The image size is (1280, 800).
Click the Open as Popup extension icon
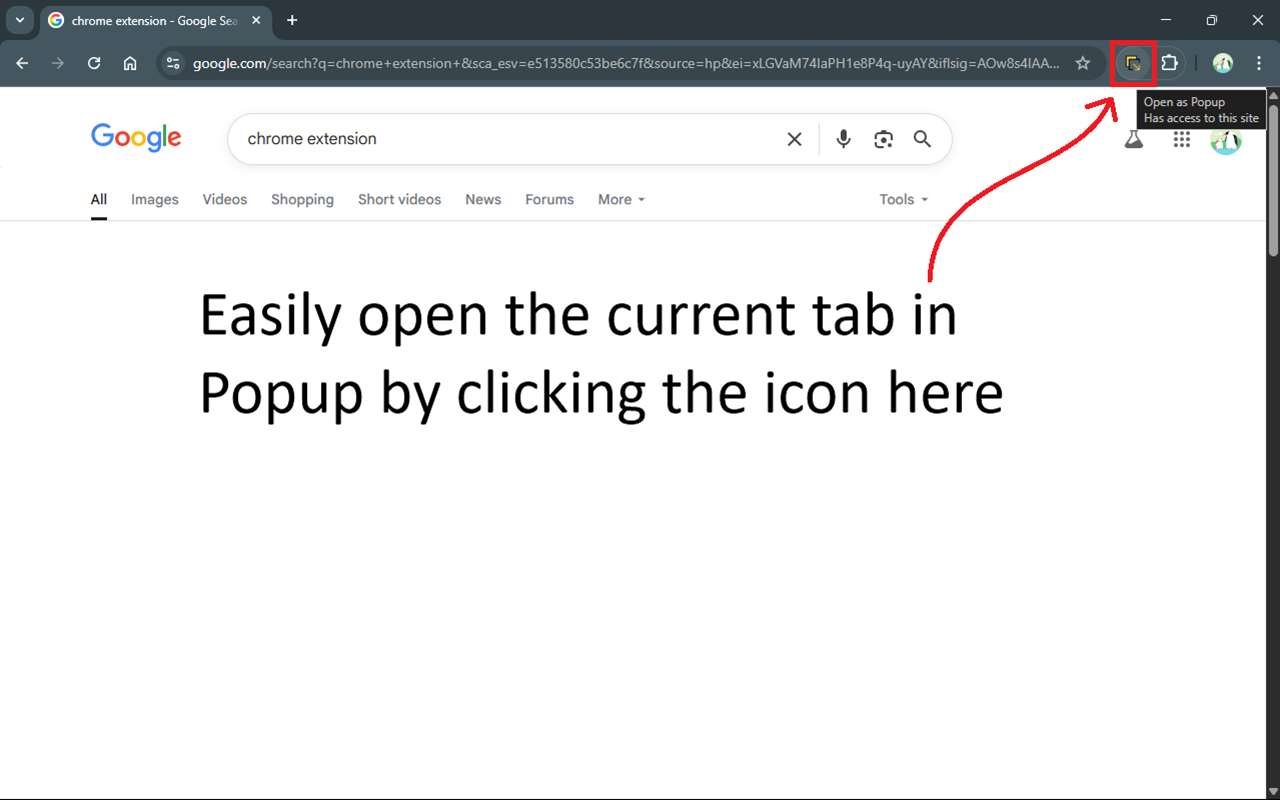point(1133,62)
